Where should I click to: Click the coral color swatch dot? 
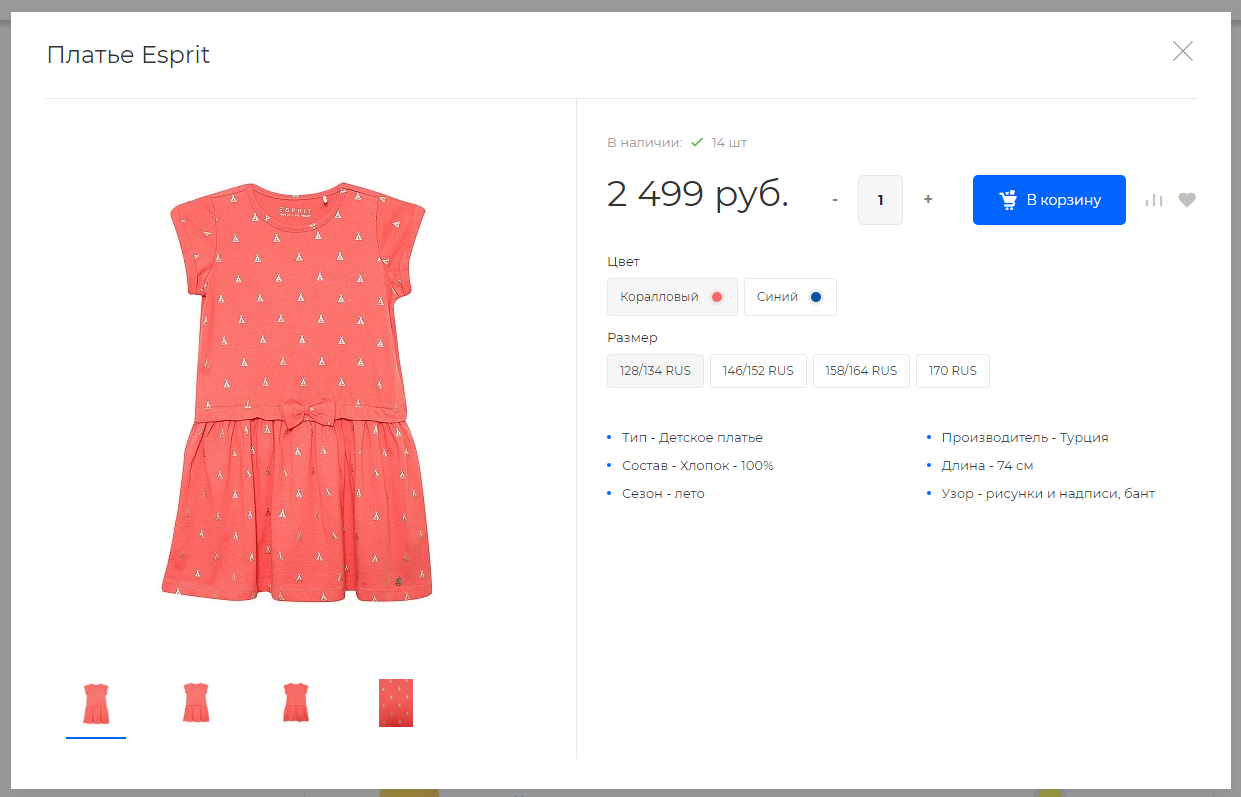pyautogui.click(x=716, y=297)
